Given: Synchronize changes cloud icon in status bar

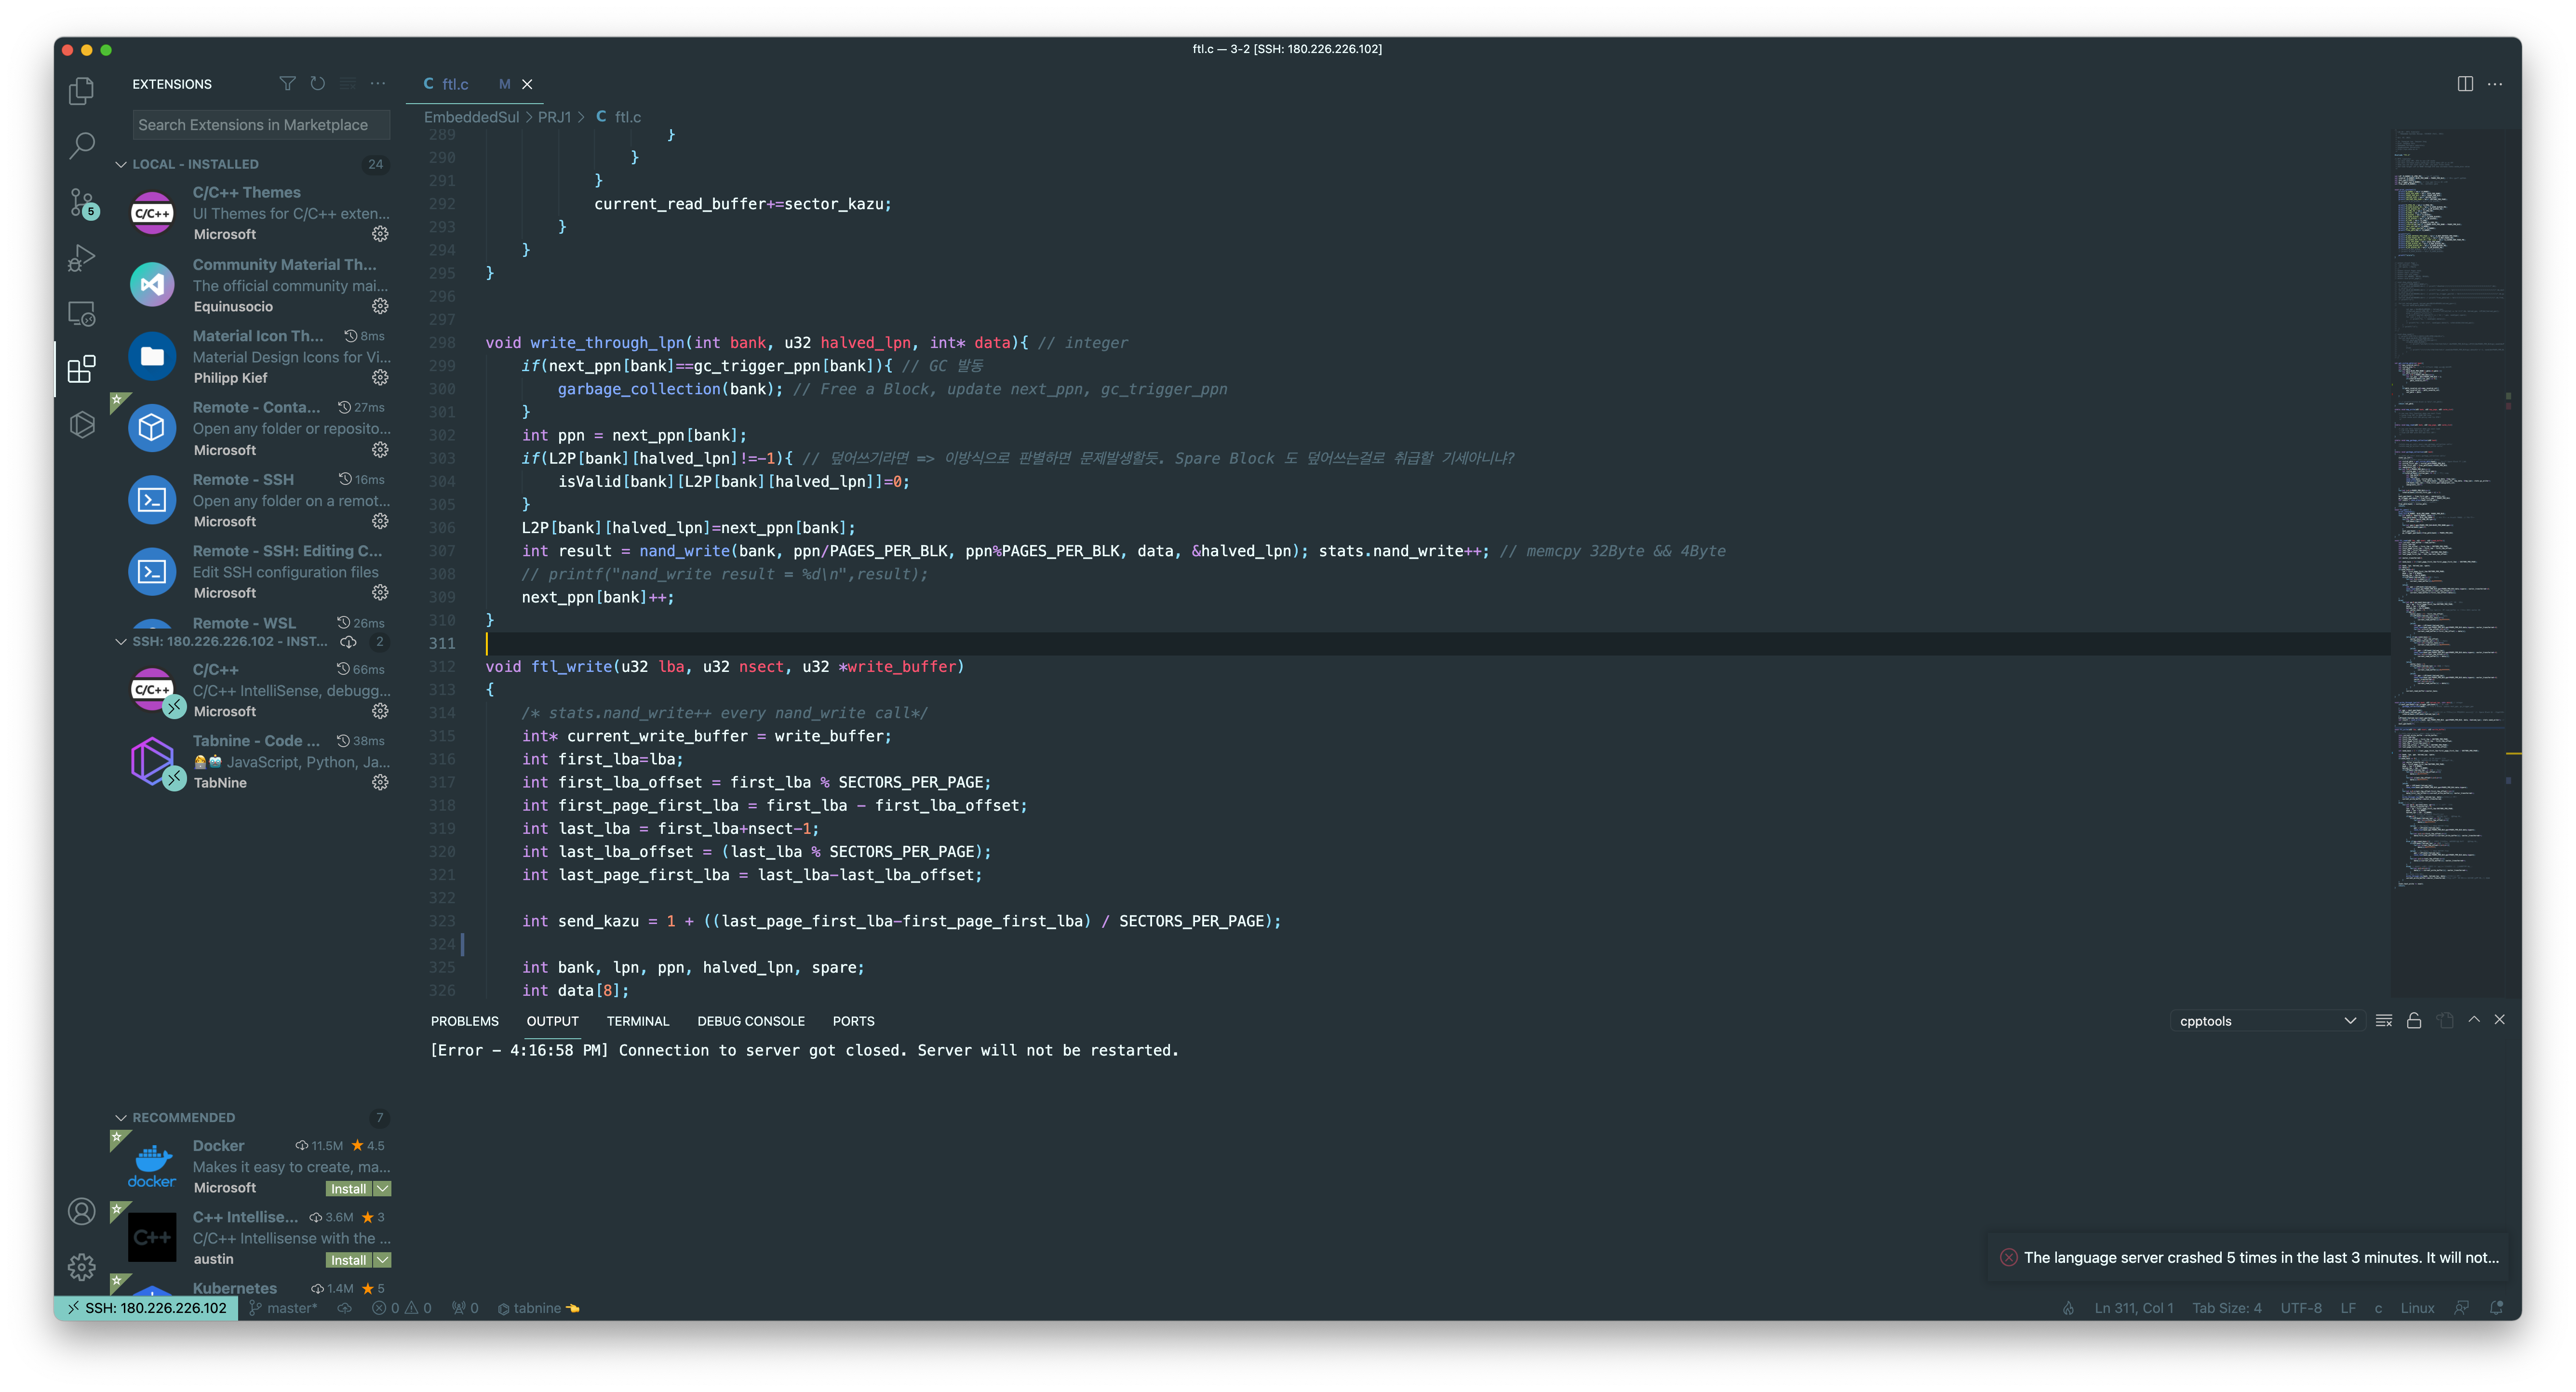Looking at the screenshot, I should tap(344, 1308).
